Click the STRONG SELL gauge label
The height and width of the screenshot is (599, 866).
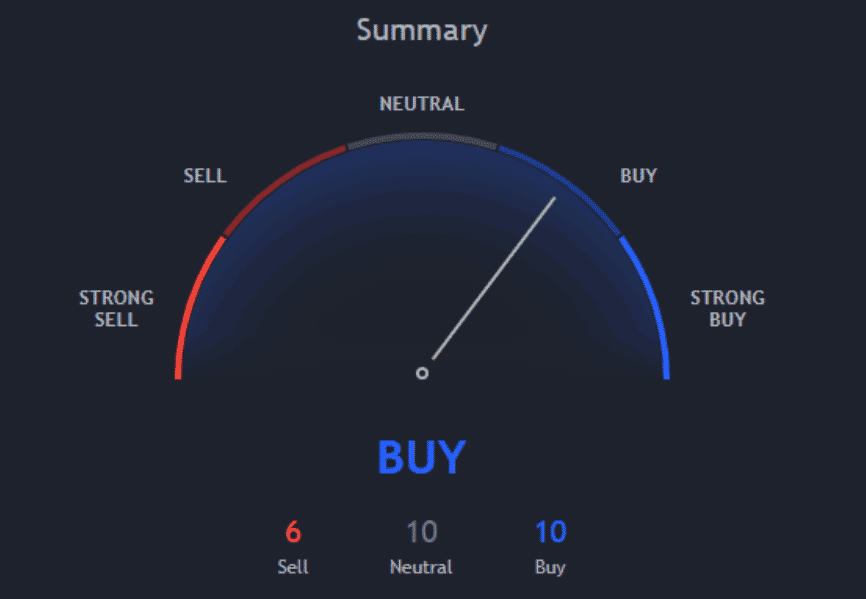[116, 309]
